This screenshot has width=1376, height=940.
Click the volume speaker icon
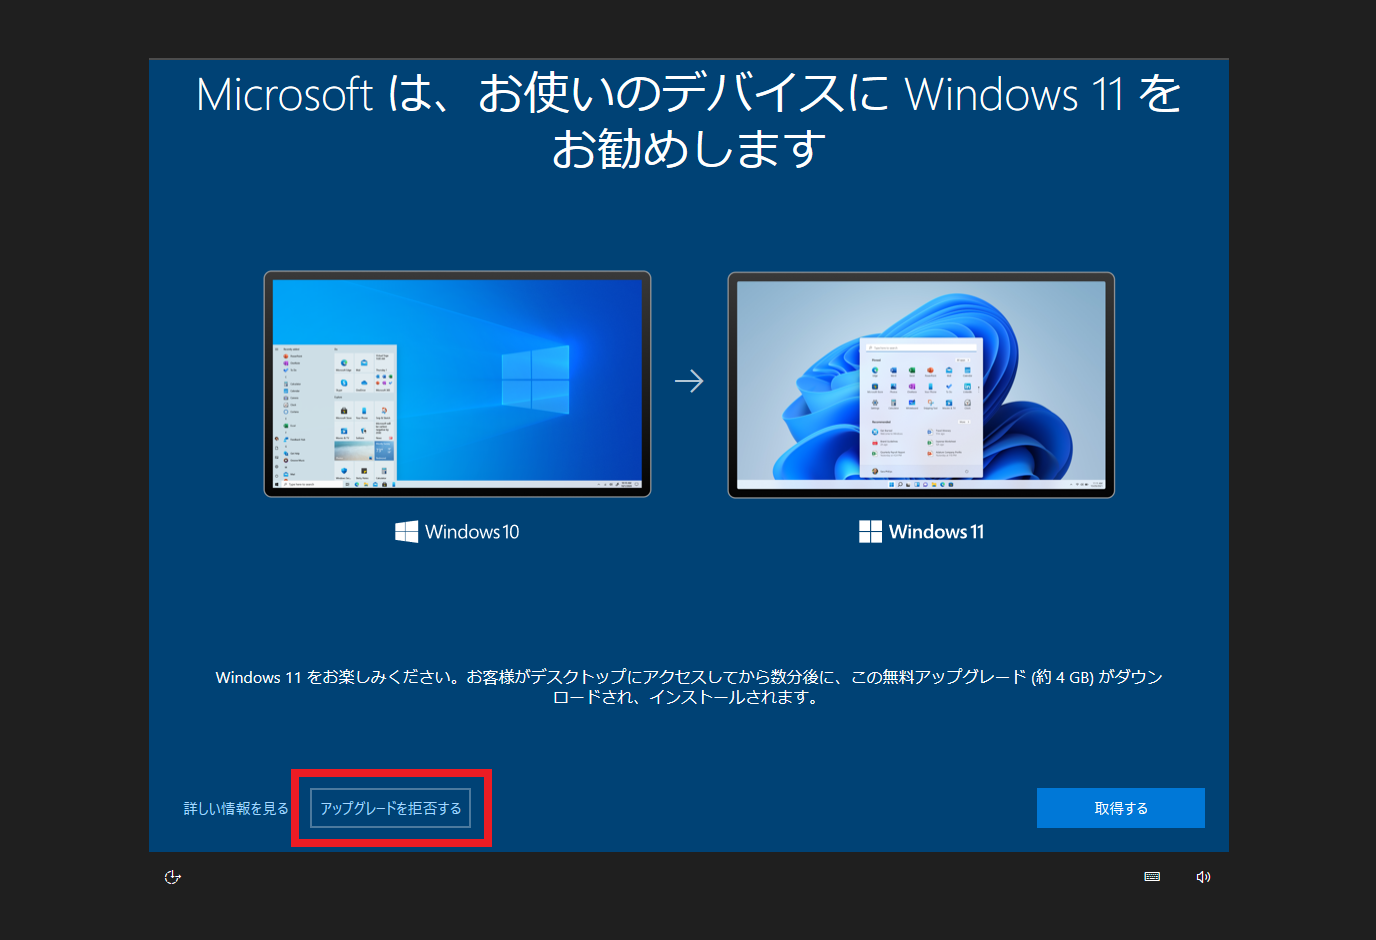click(x=1203, y=877)
